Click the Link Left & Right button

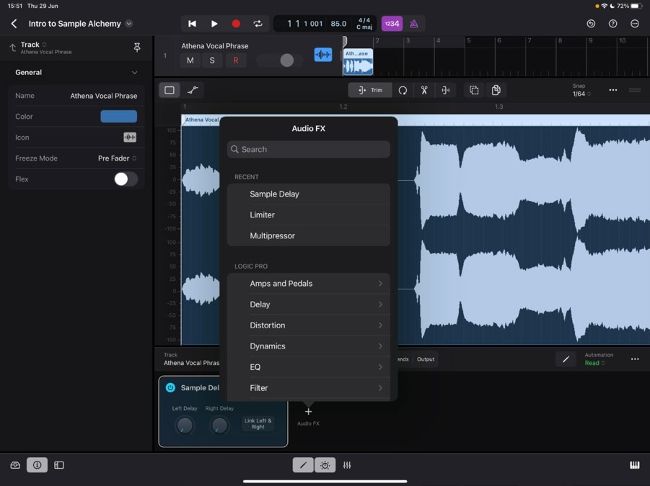point(258,423)
